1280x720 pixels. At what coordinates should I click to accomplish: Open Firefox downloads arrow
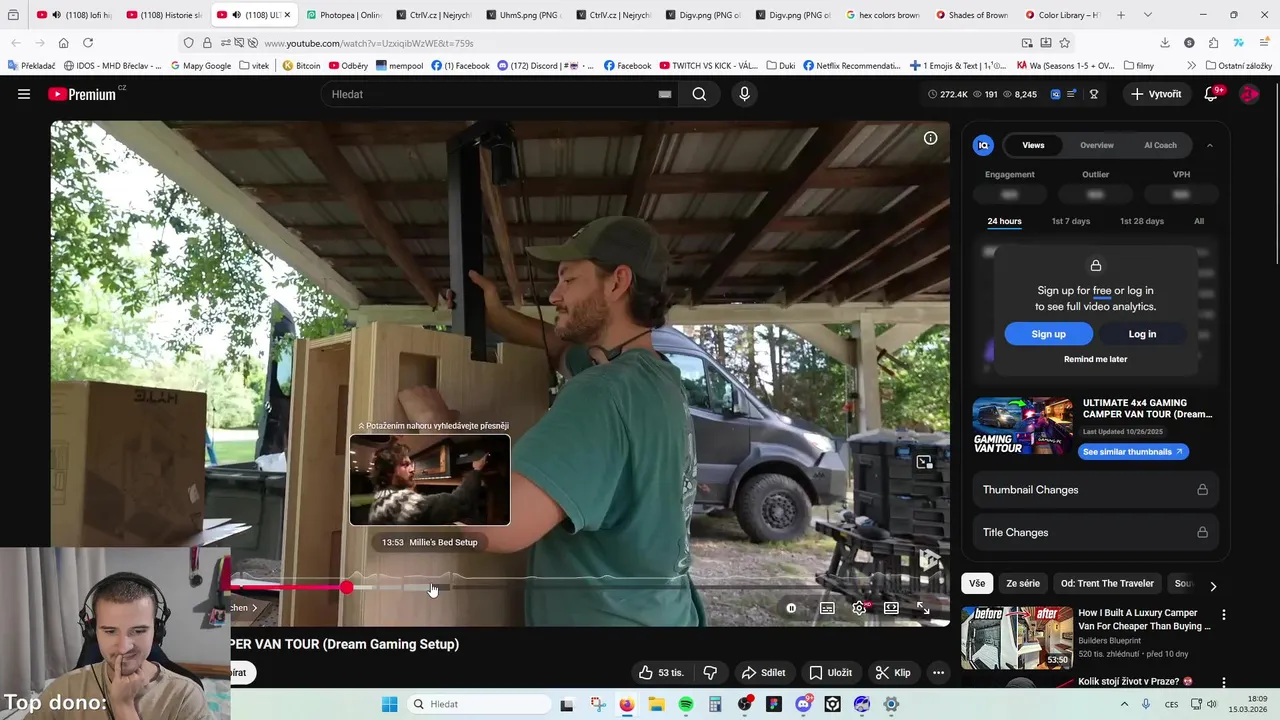(x=1165, y=43)
